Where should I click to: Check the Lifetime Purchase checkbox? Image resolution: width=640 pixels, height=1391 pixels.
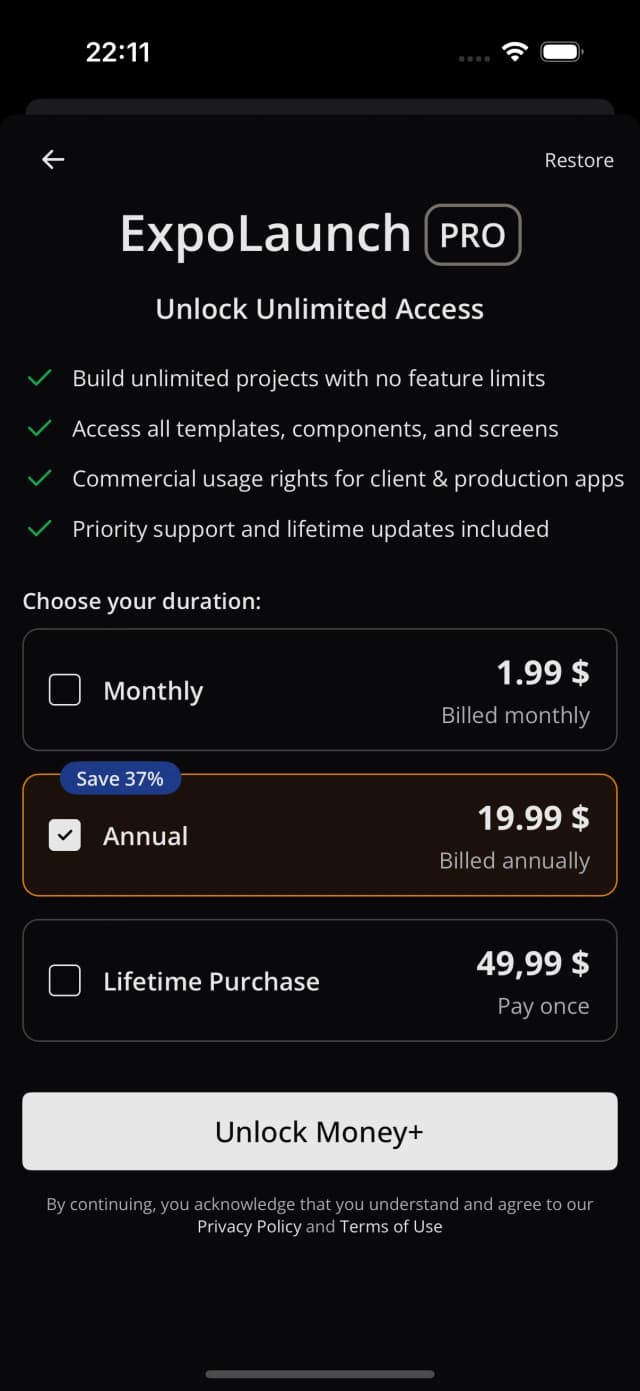pos(65,980)
